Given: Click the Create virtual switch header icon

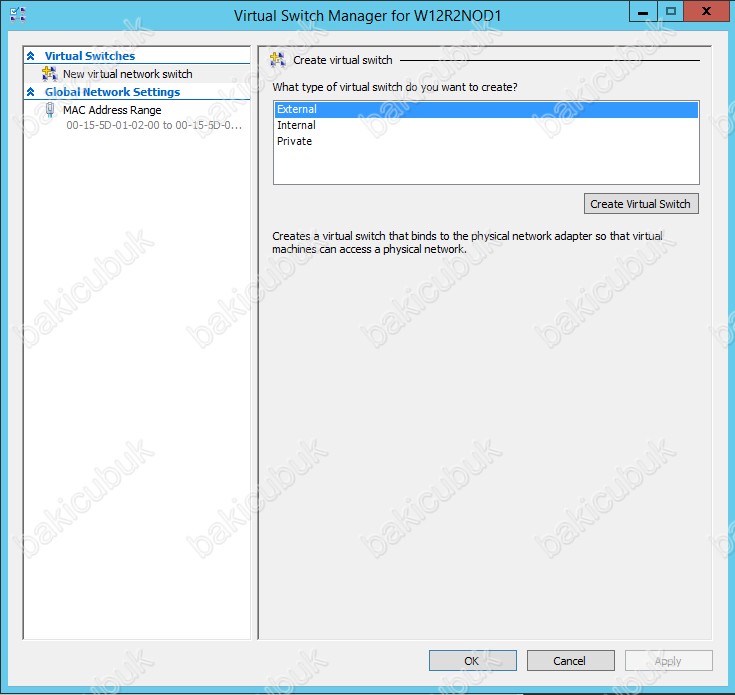Looking at the screenshot, I should coord(278,60).
